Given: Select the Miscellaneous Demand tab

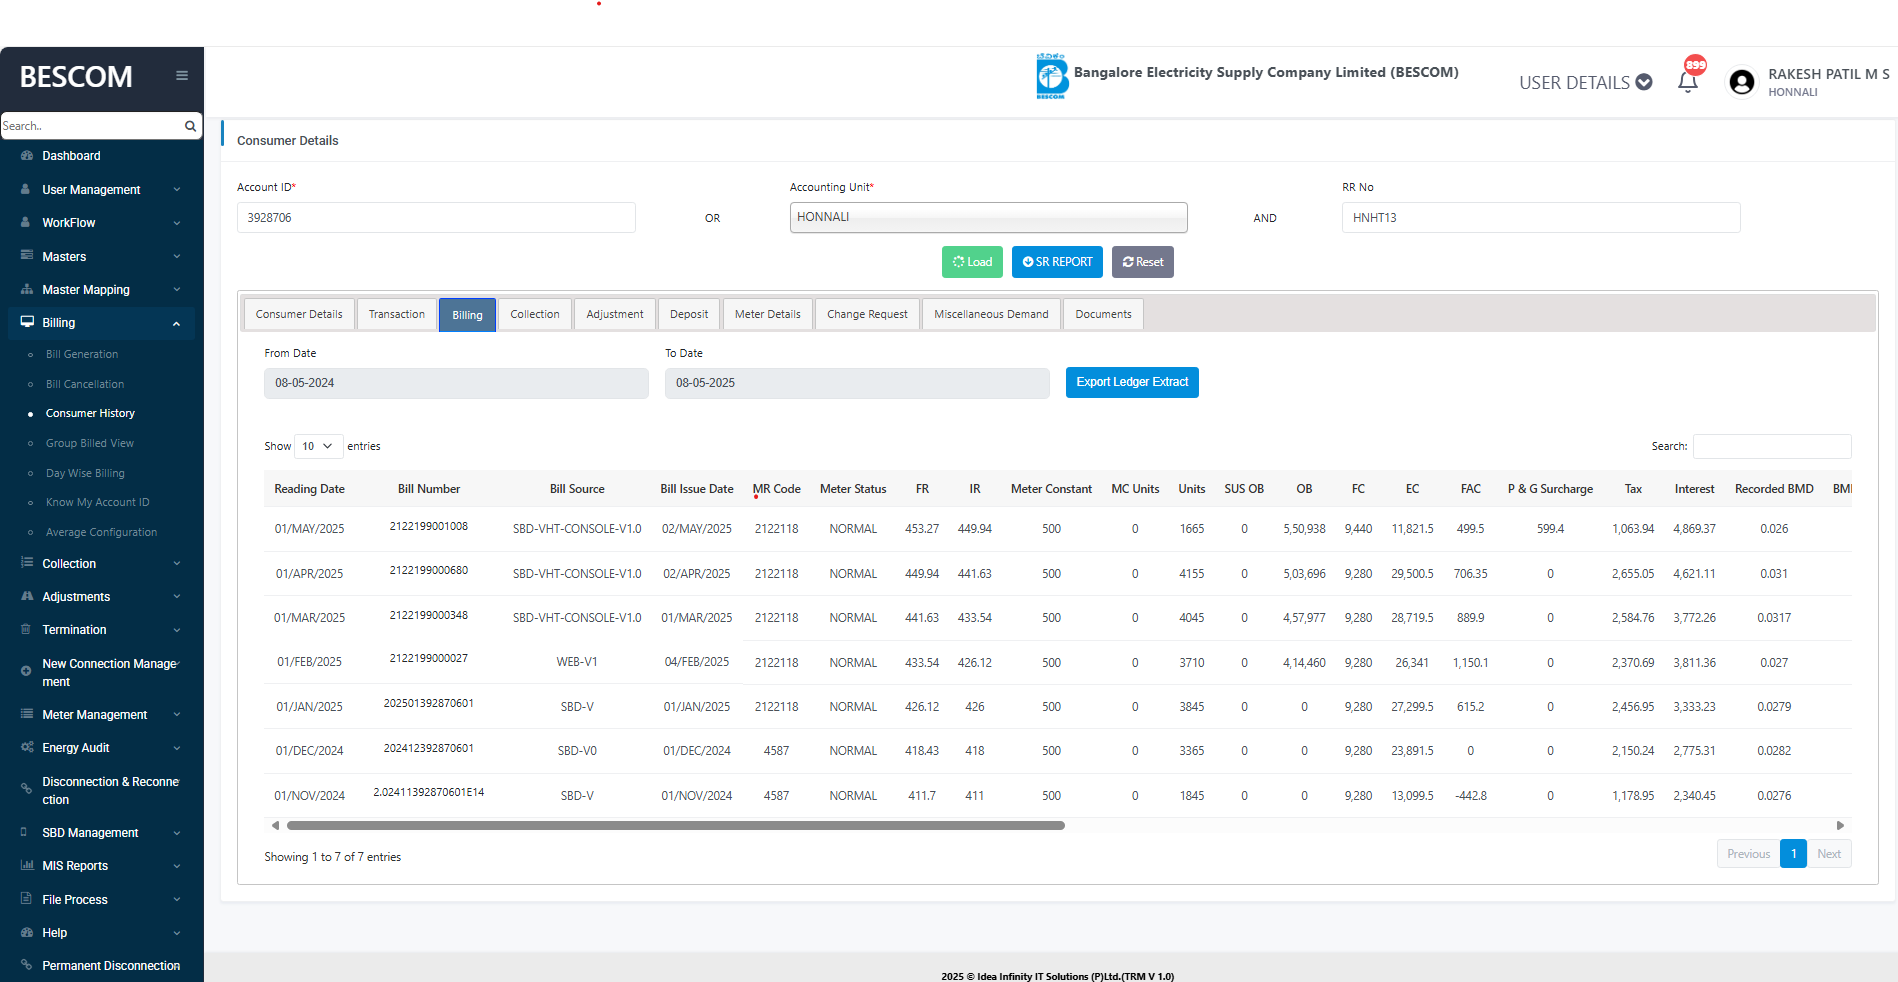Looking at the screenshot, I should (x=991, y=314).
